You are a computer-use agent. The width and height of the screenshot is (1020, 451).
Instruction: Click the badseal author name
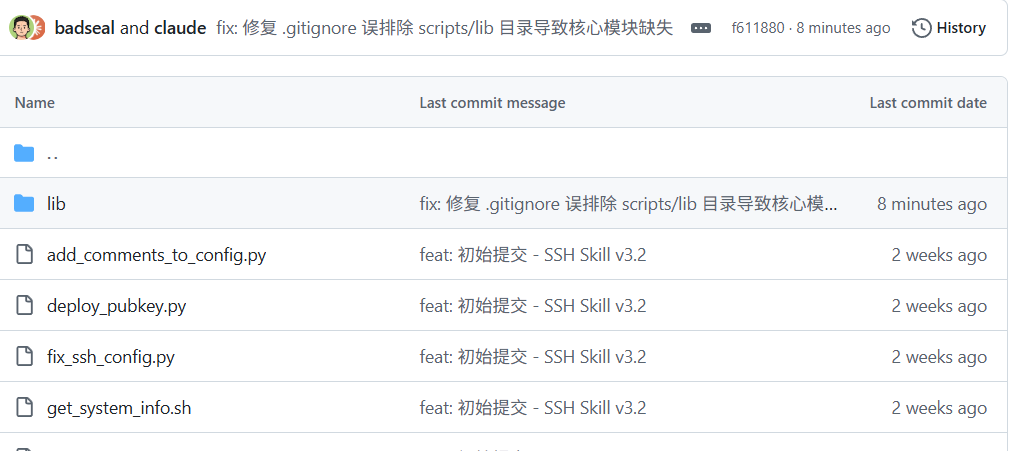[85, 28]
